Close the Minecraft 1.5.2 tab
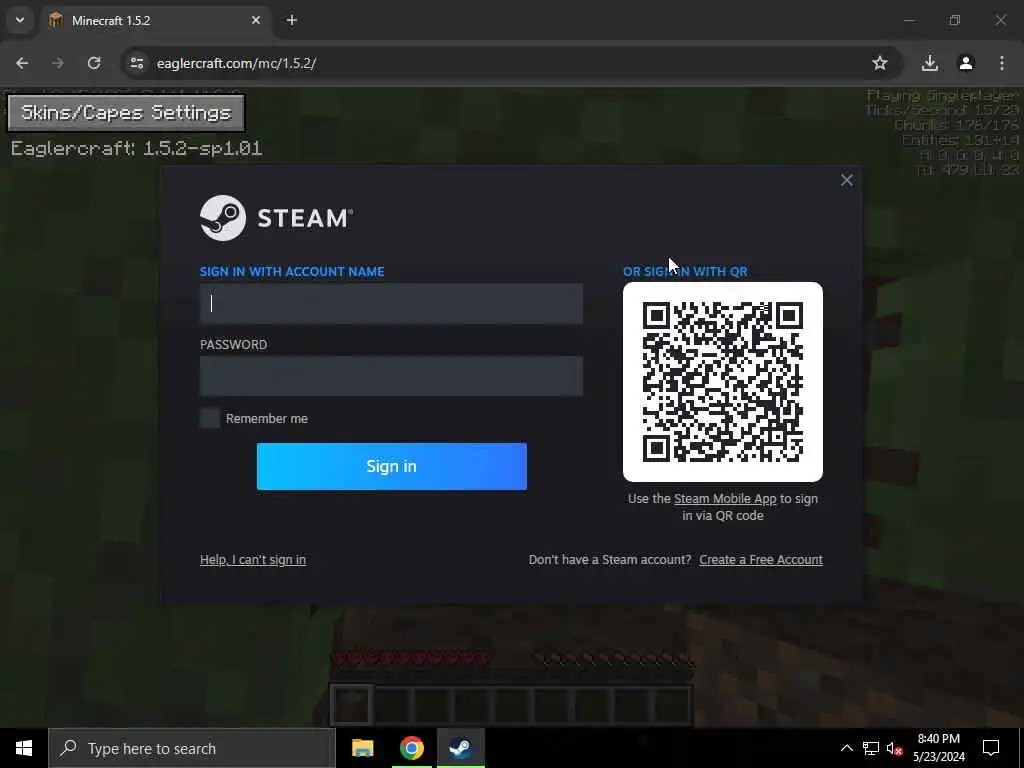Image resolution: width=1024 pixels, height=768 pixels. [256, 20]
